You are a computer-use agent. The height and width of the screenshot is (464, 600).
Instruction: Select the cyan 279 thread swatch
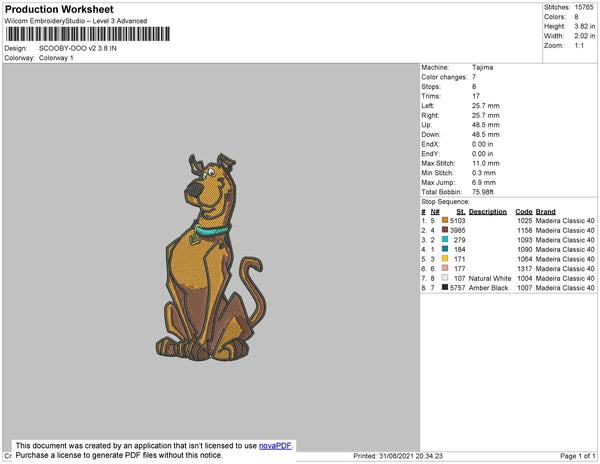[x=445, y=239]
